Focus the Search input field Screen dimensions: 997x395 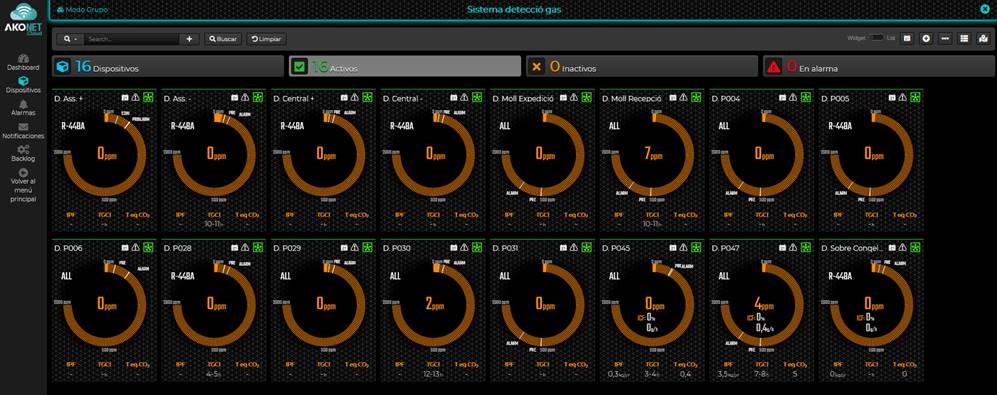coord(131,39)
